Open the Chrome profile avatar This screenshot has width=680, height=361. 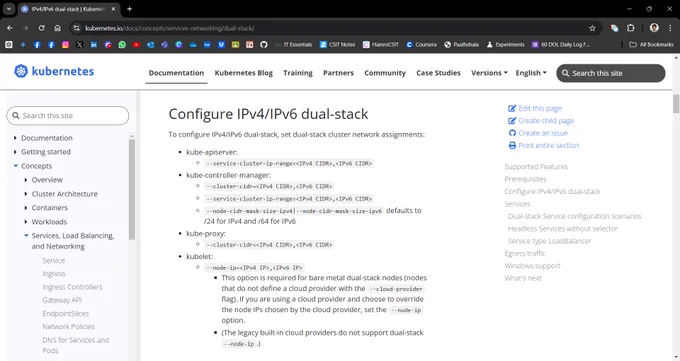[x=654, y=28]
